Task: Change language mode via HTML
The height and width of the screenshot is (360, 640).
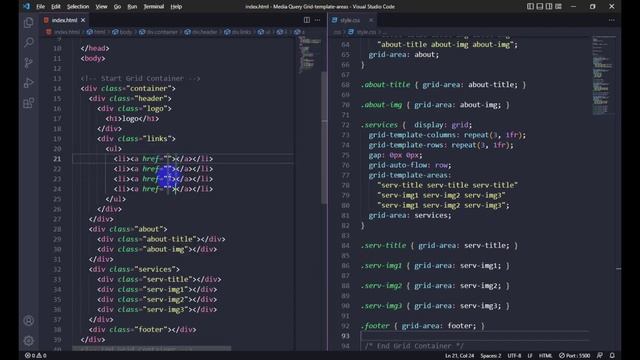Action: click(545, 356)
